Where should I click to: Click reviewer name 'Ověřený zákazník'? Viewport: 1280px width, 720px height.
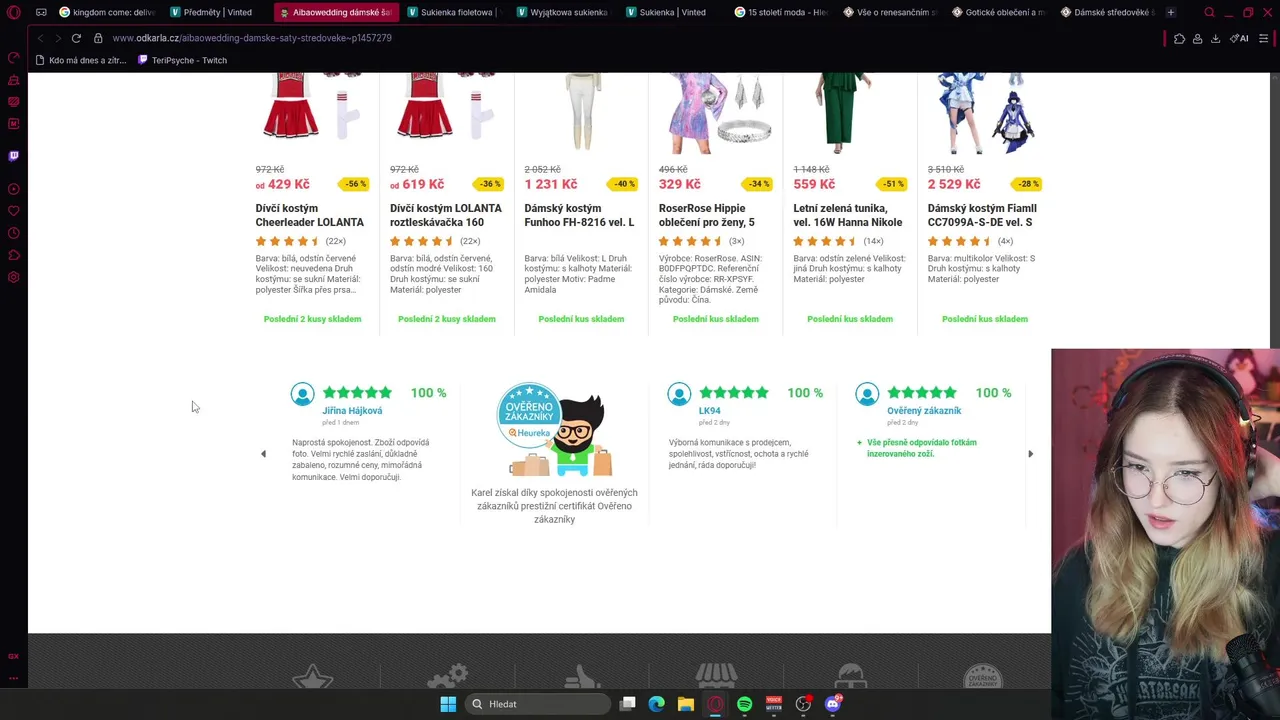click(924, 411)
